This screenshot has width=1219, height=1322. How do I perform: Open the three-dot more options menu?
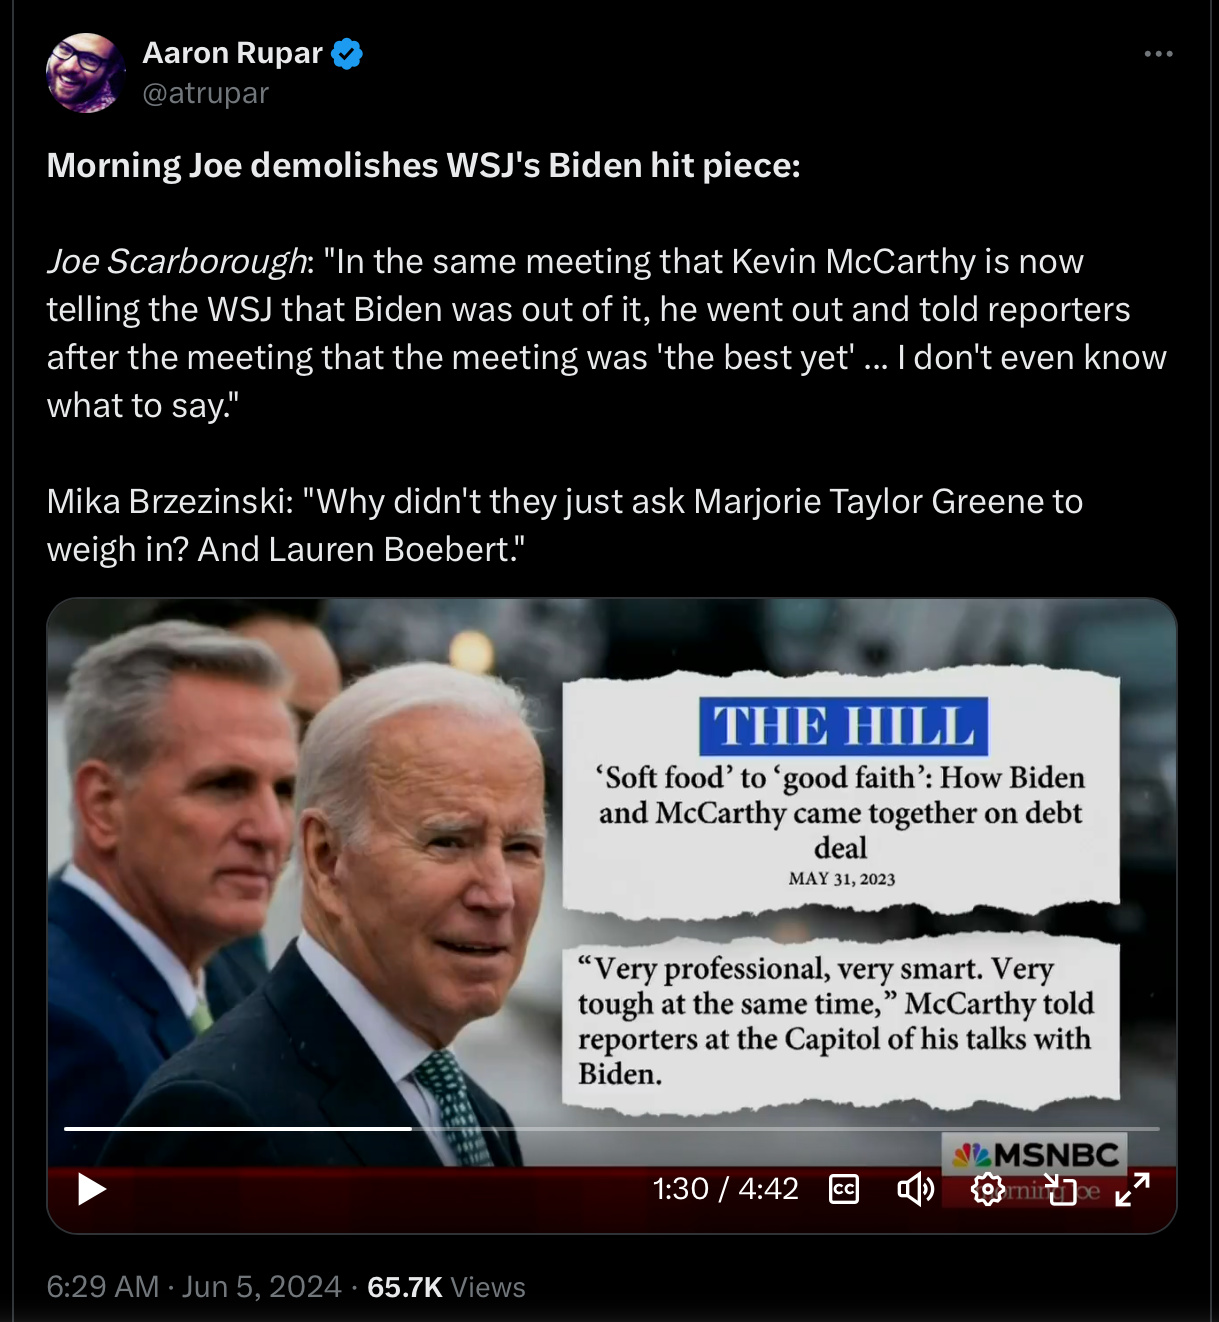tap(1158, 54)
